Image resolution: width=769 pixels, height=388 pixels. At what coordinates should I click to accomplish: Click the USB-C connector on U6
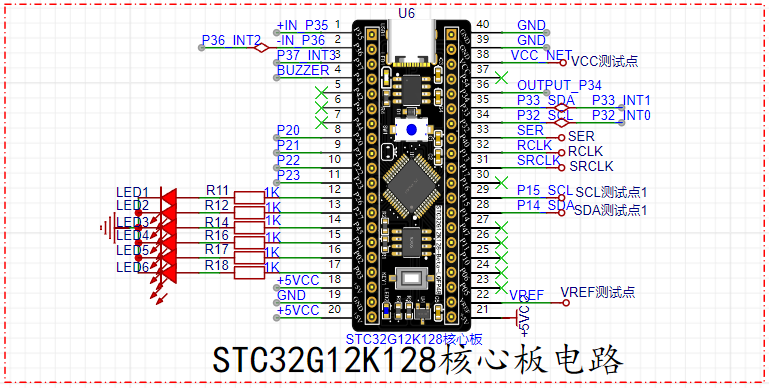click(411, 42)
